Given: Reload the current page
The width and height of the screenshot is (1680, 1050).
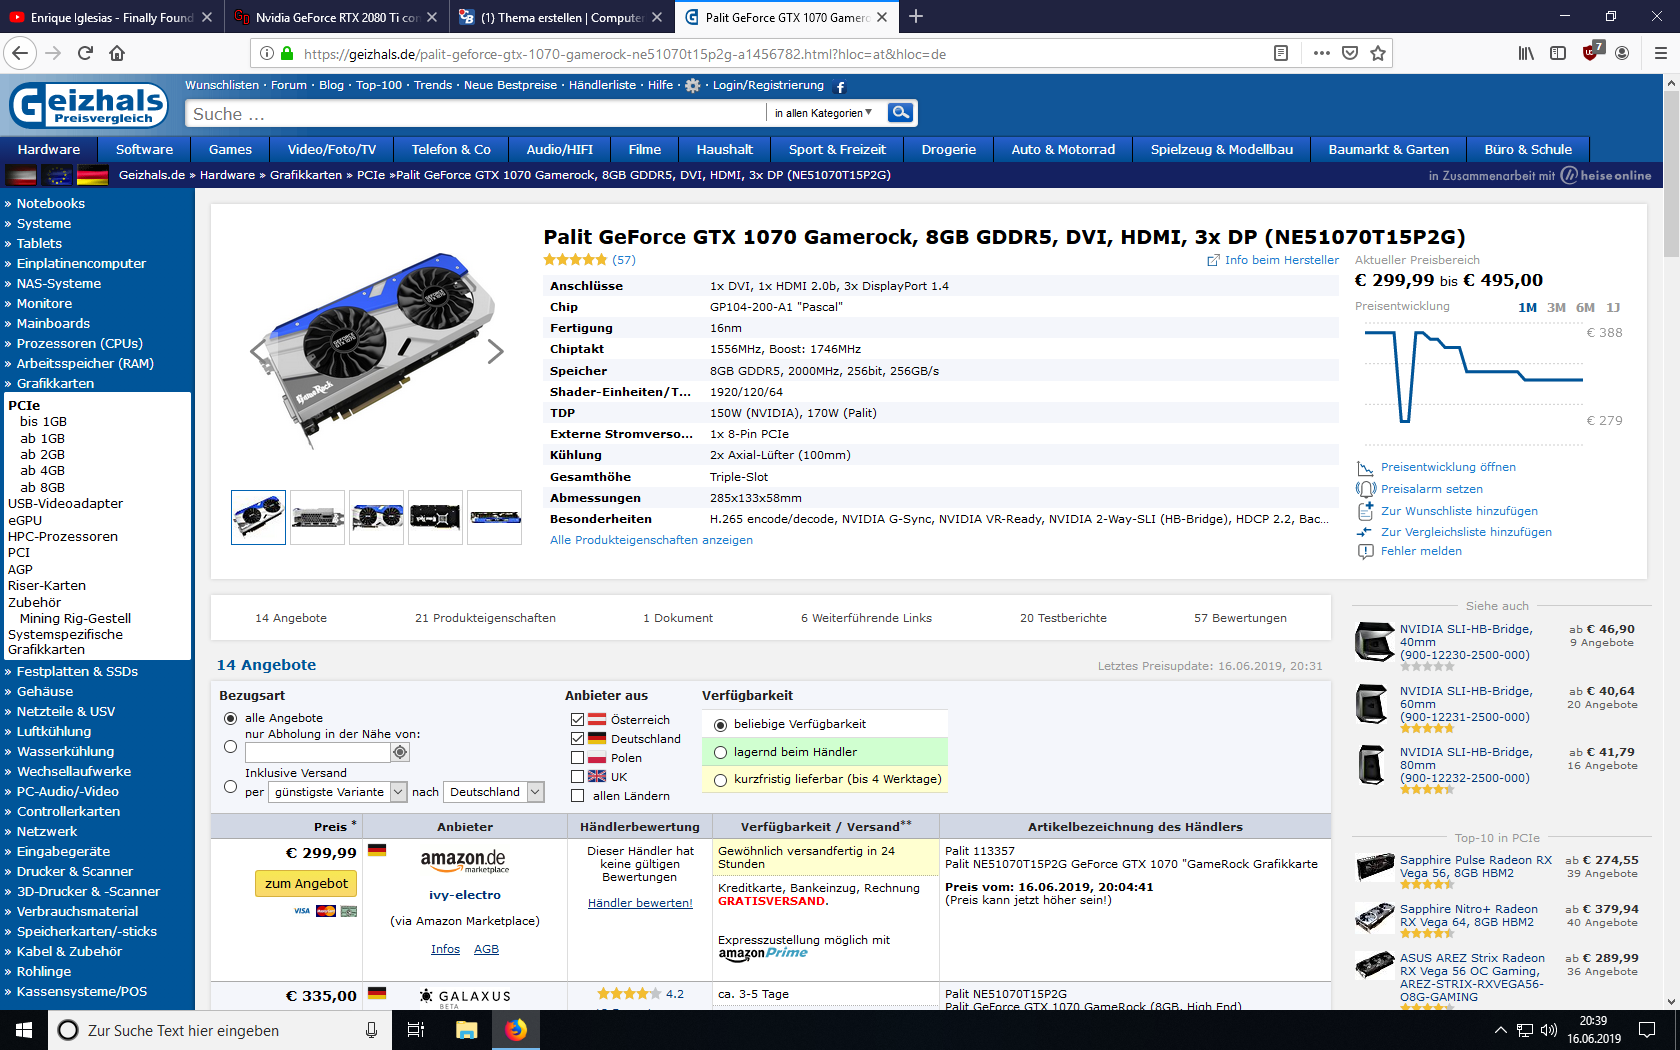Looking at the screenshot, I should [85, 53].
